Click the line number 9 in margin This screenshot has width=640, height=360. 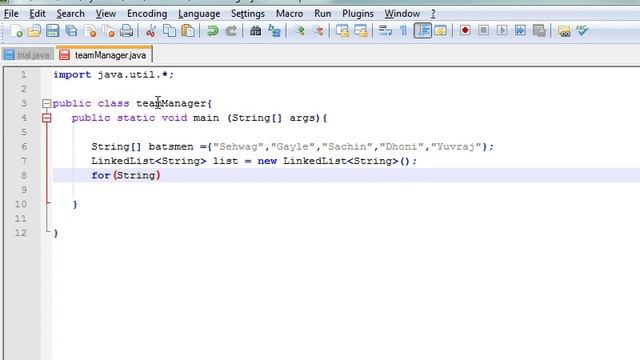coord(24,190)
